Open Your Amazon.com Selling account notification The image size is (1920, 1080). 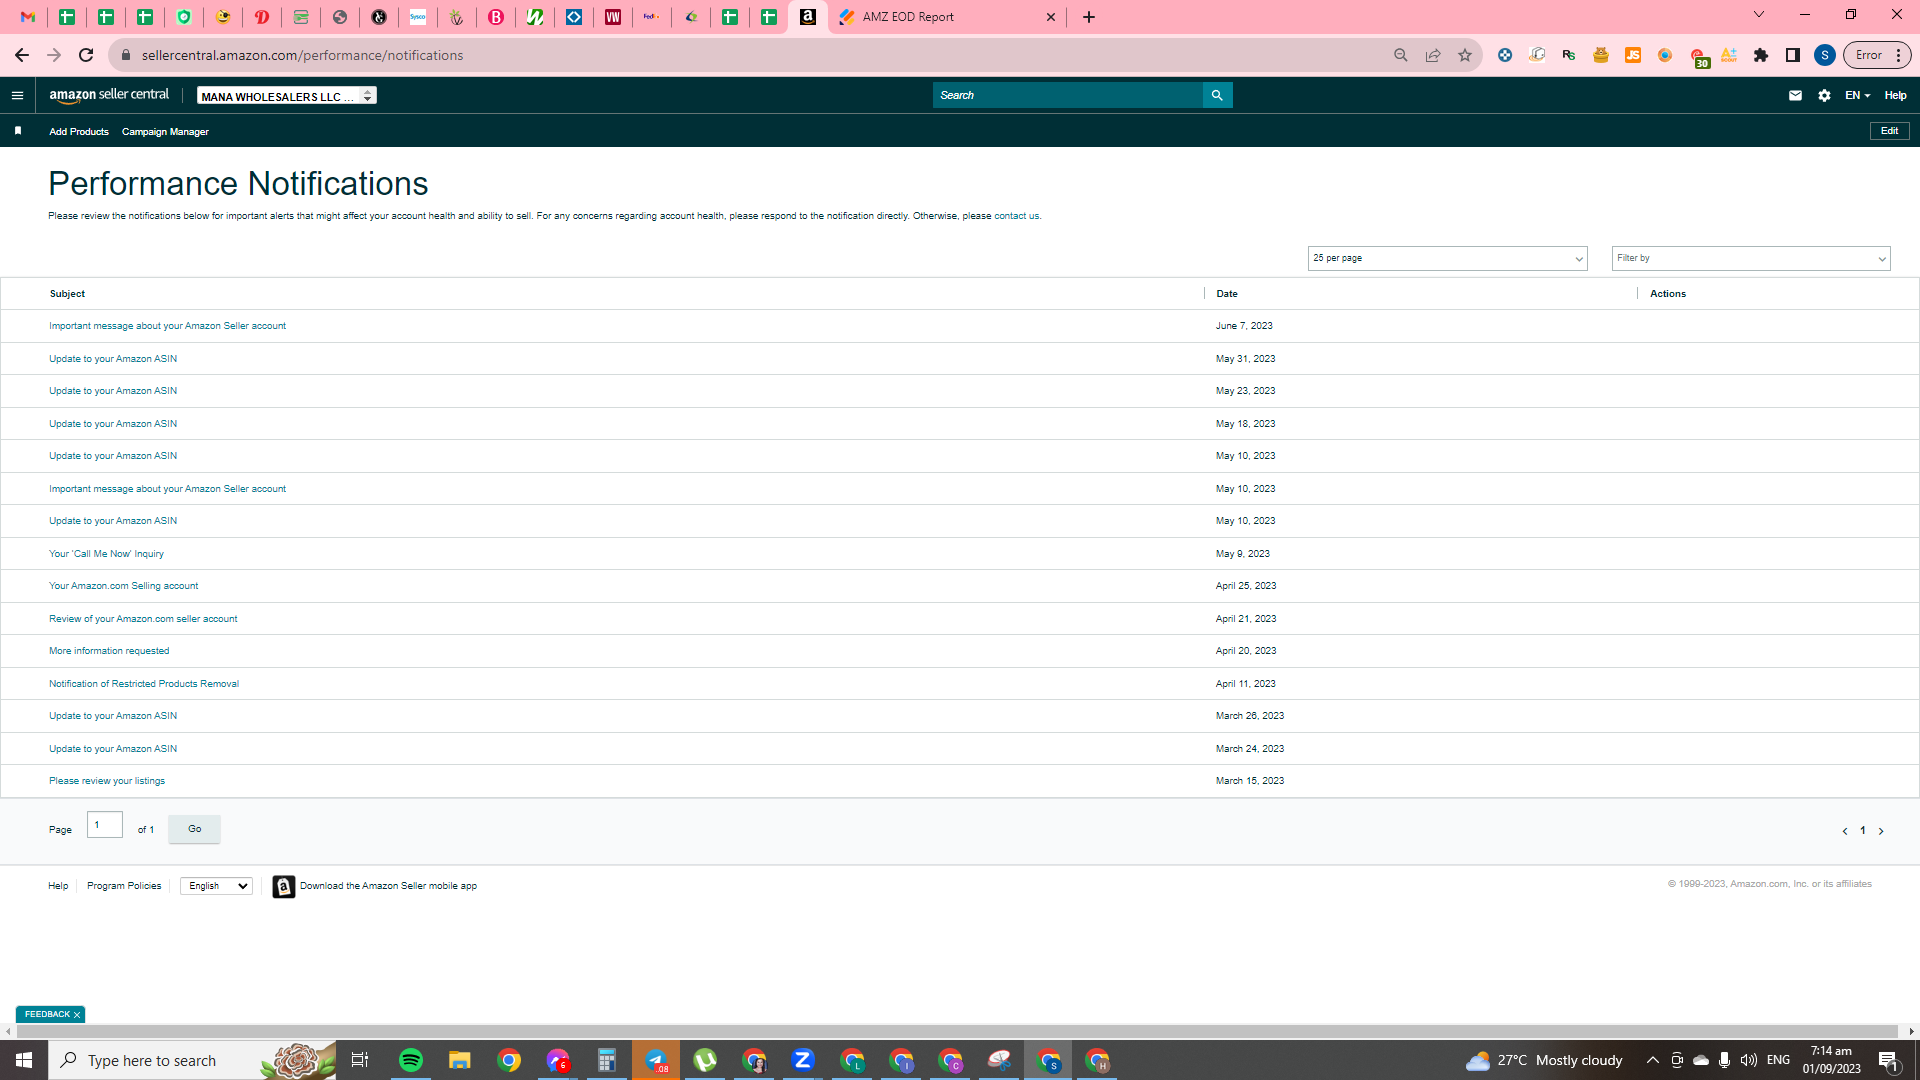click(123, 586)
